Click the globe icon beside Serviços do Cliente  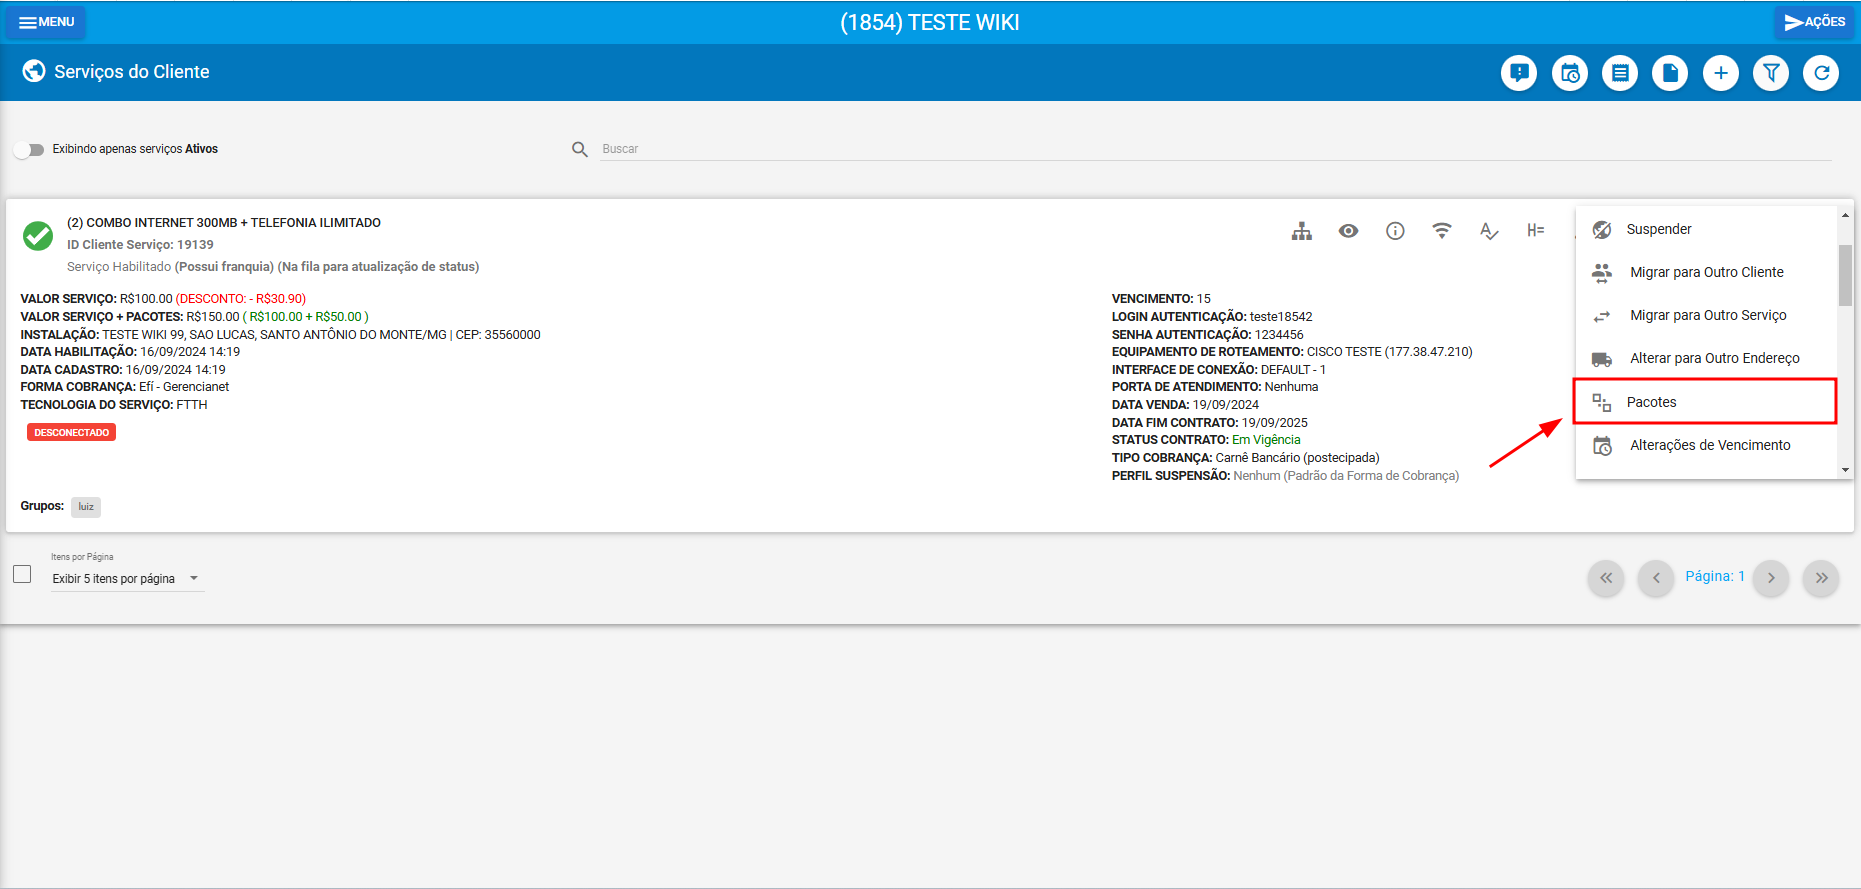34,71
